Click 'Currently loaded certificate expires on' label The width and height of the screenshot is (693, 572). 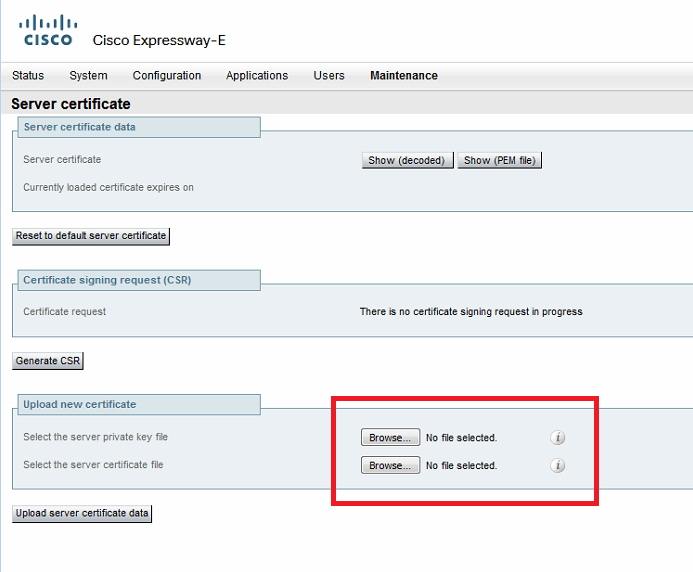[108, 187]
